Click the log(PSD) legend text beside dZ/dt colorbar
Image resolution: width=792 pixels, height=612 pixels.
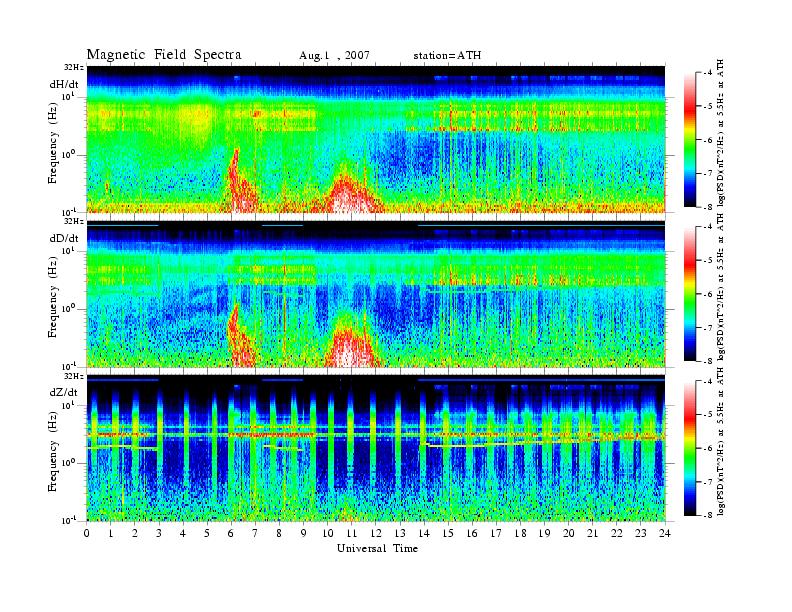(x=722, y=441)
